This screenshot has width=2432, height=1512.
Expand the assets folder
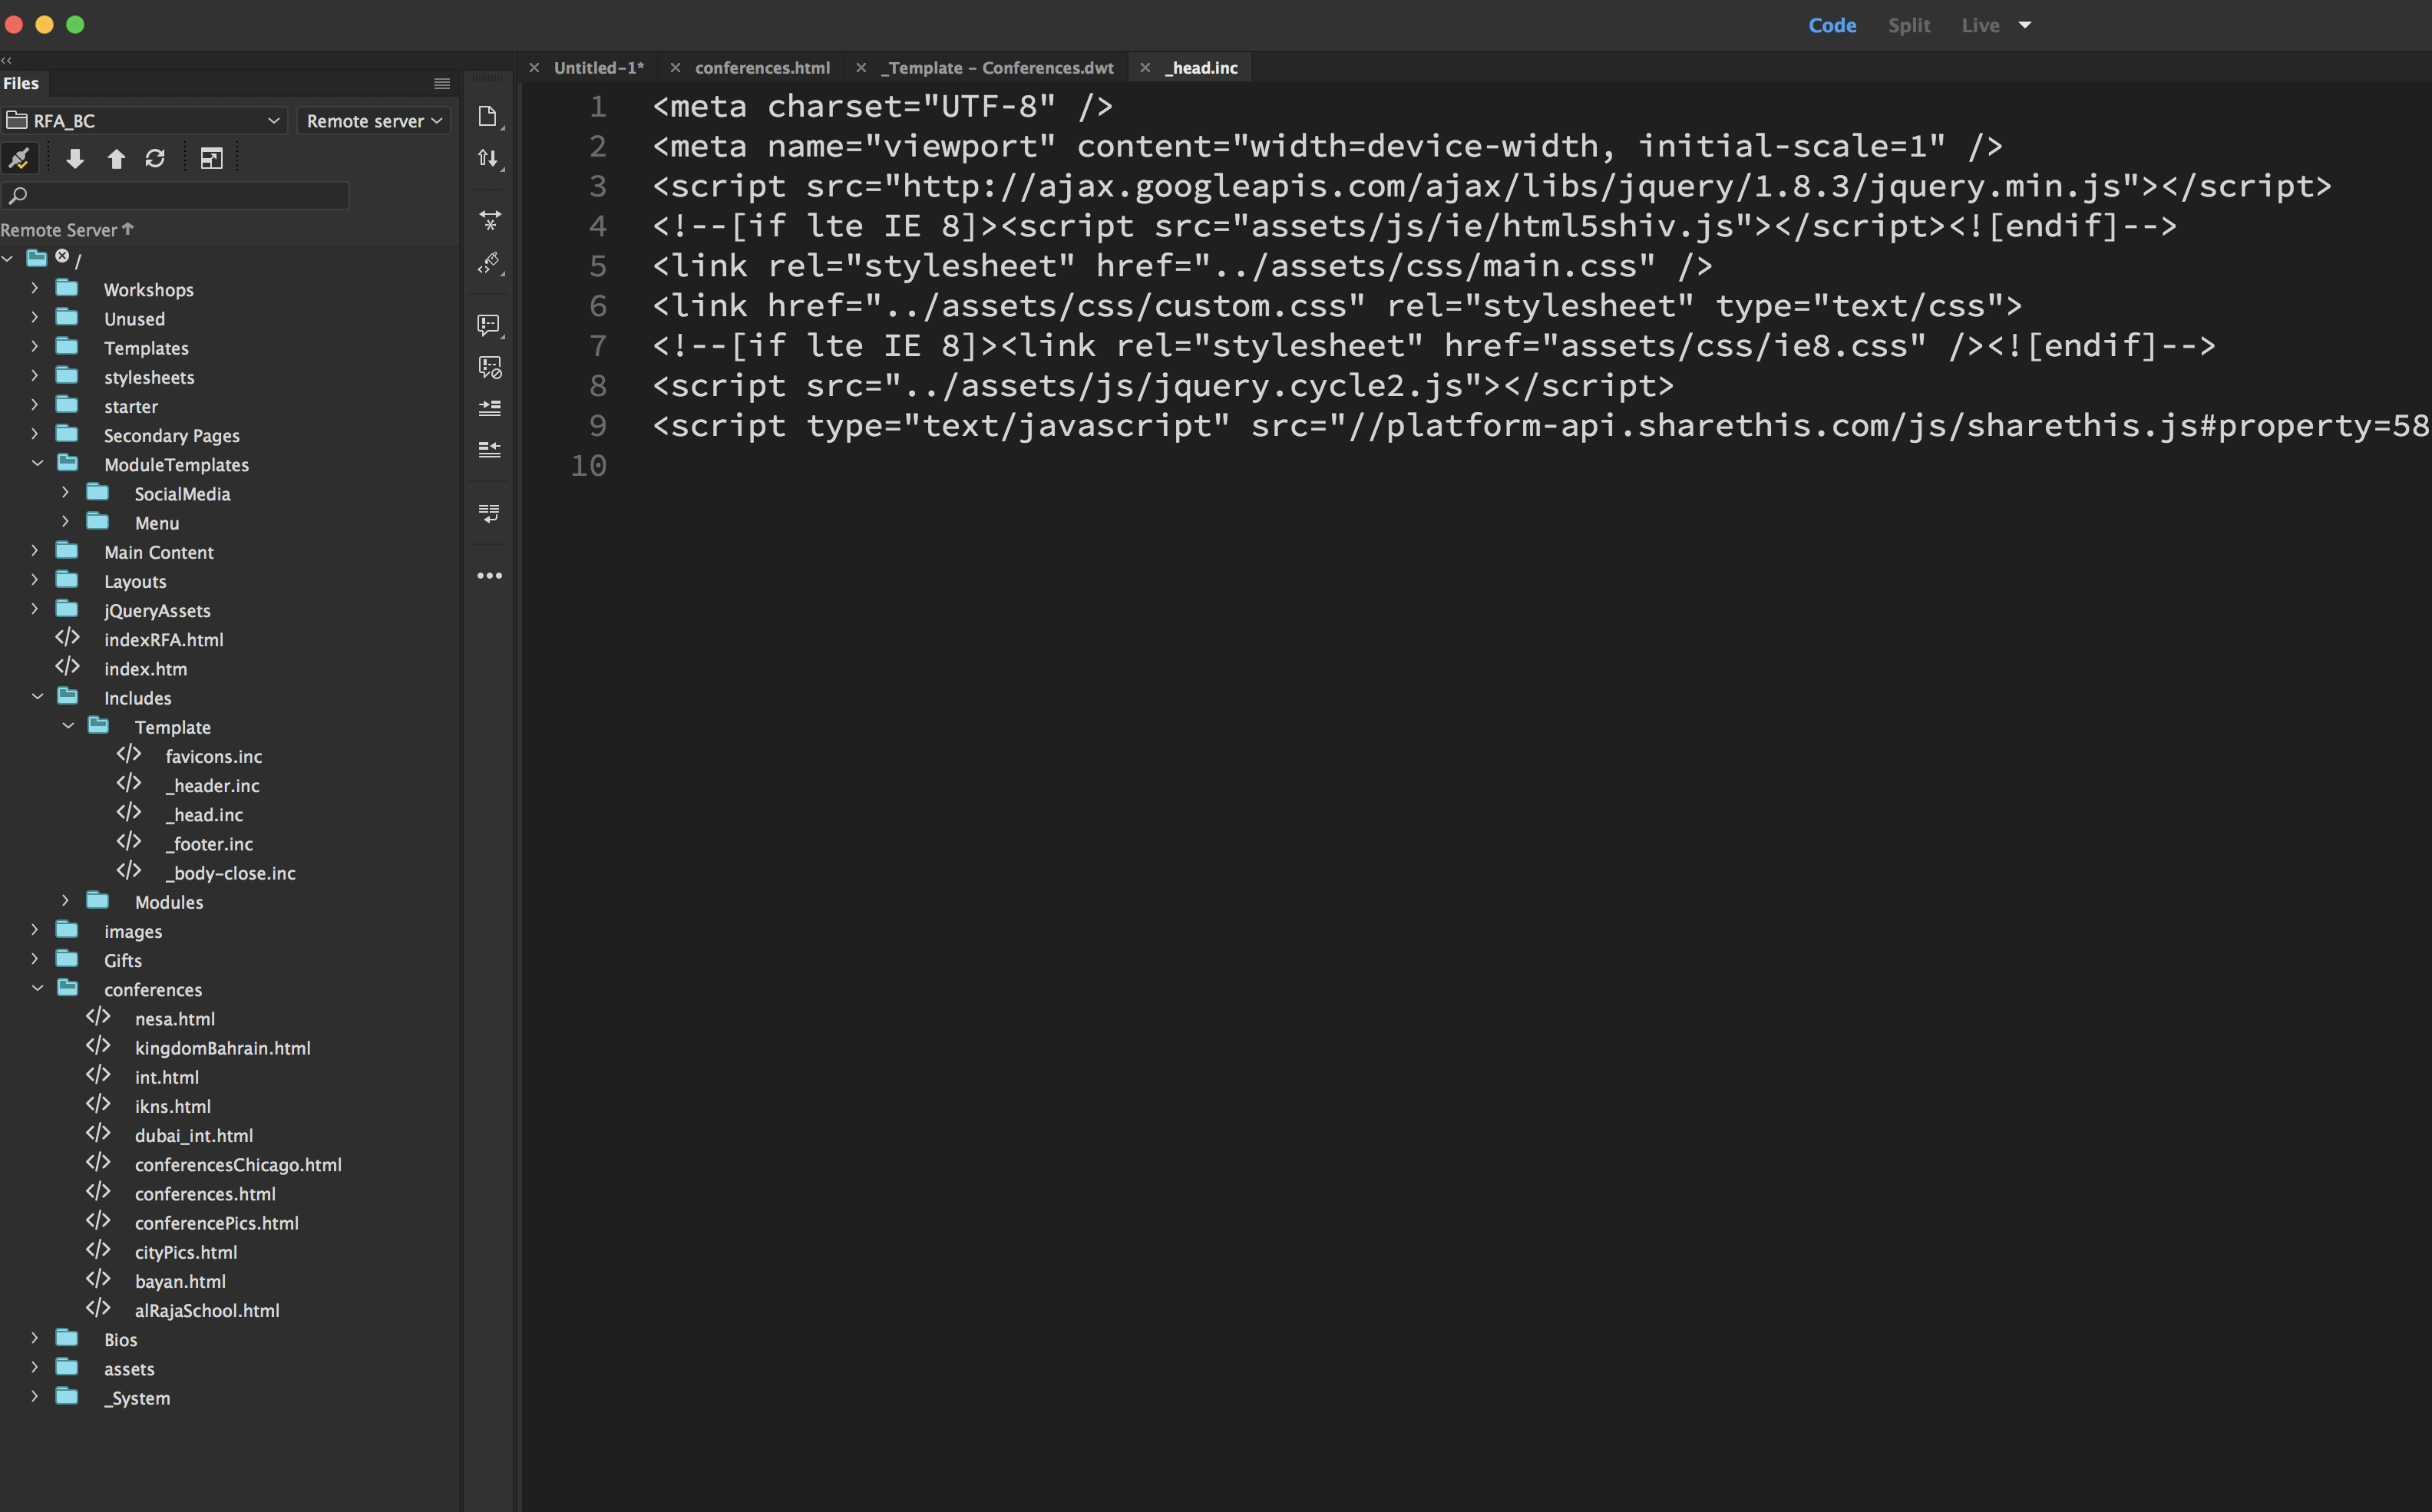coord(35,1367)
